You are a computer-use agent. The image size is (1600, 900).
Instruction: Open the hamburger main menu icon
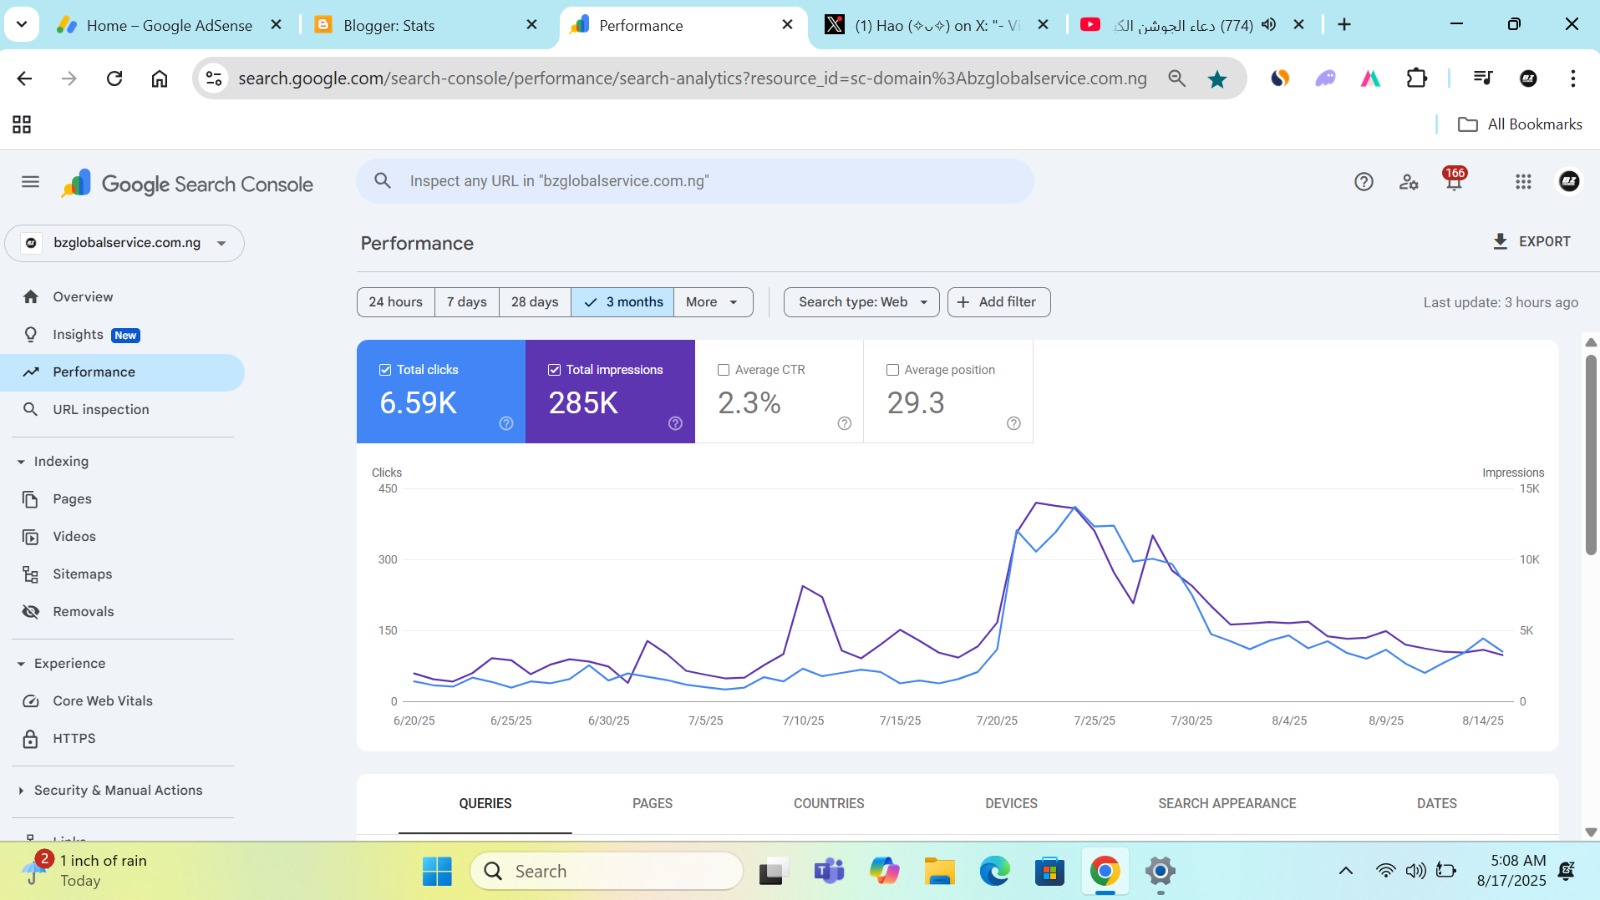pyautogui.click(x=30, y=182)
